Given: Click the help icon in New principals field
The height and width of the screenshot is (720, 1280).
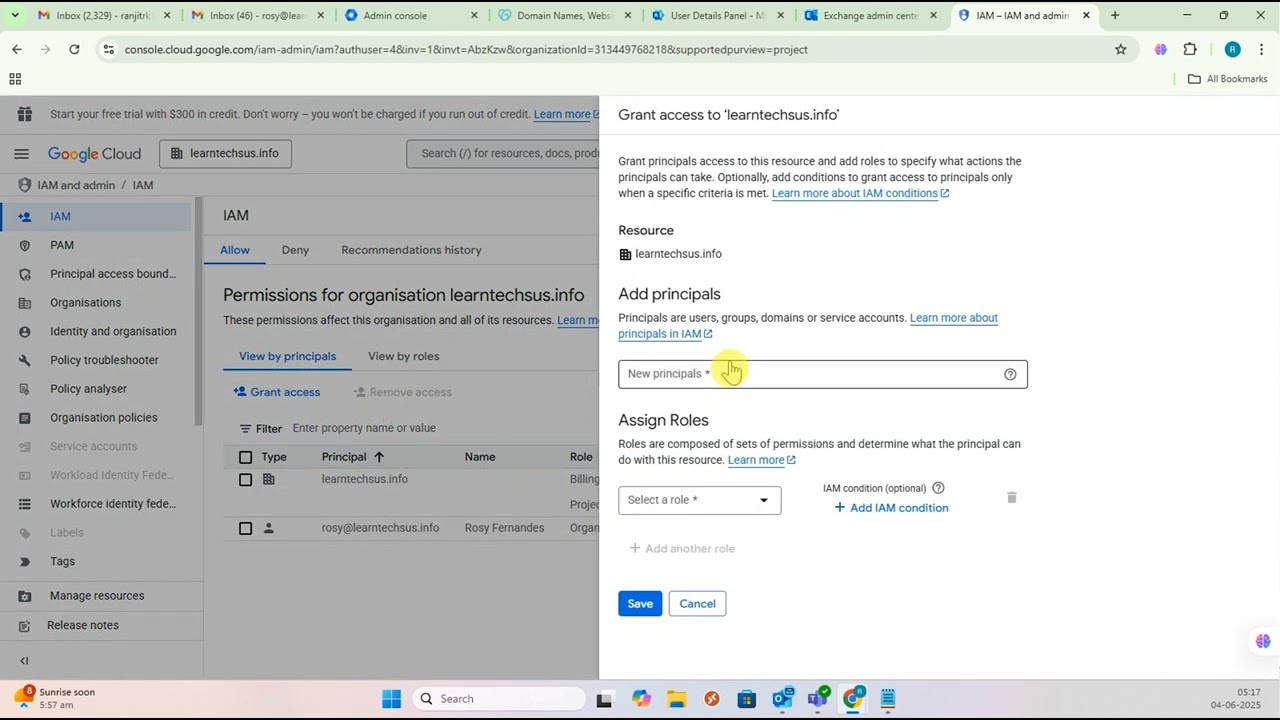Looking at the screenshot, I should [x=1010, y=374].
